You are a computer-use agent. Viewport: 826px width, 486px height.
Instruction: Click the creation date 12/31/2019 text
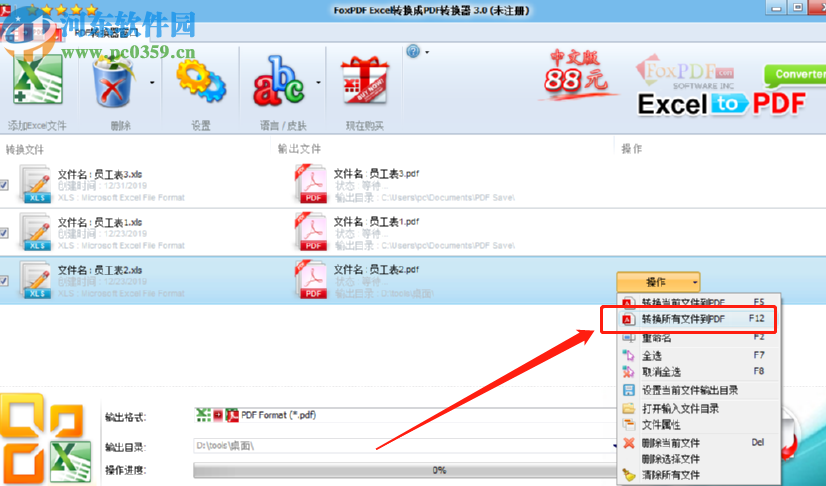tap(125, 186)
